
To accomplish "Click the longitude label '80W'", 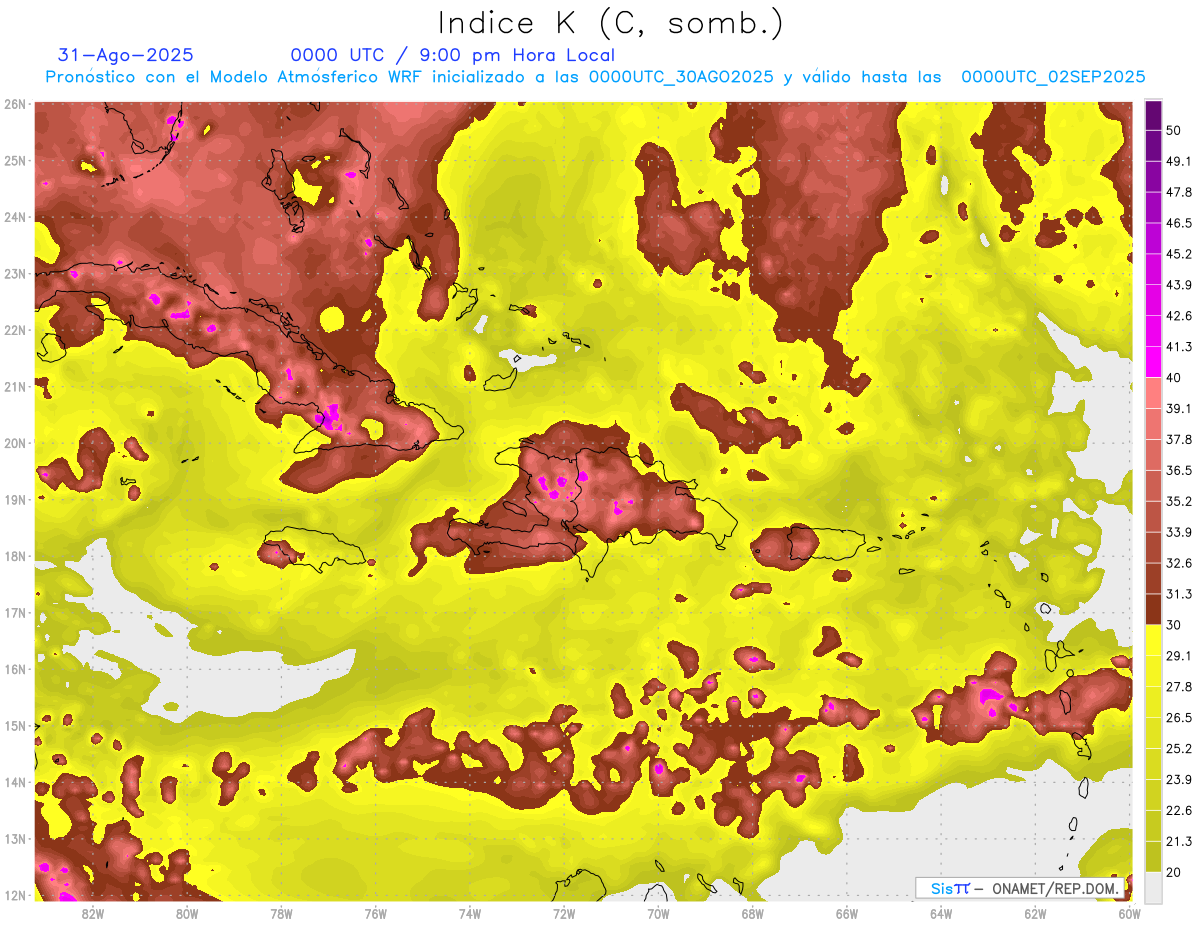I will [x=186, y=914].
